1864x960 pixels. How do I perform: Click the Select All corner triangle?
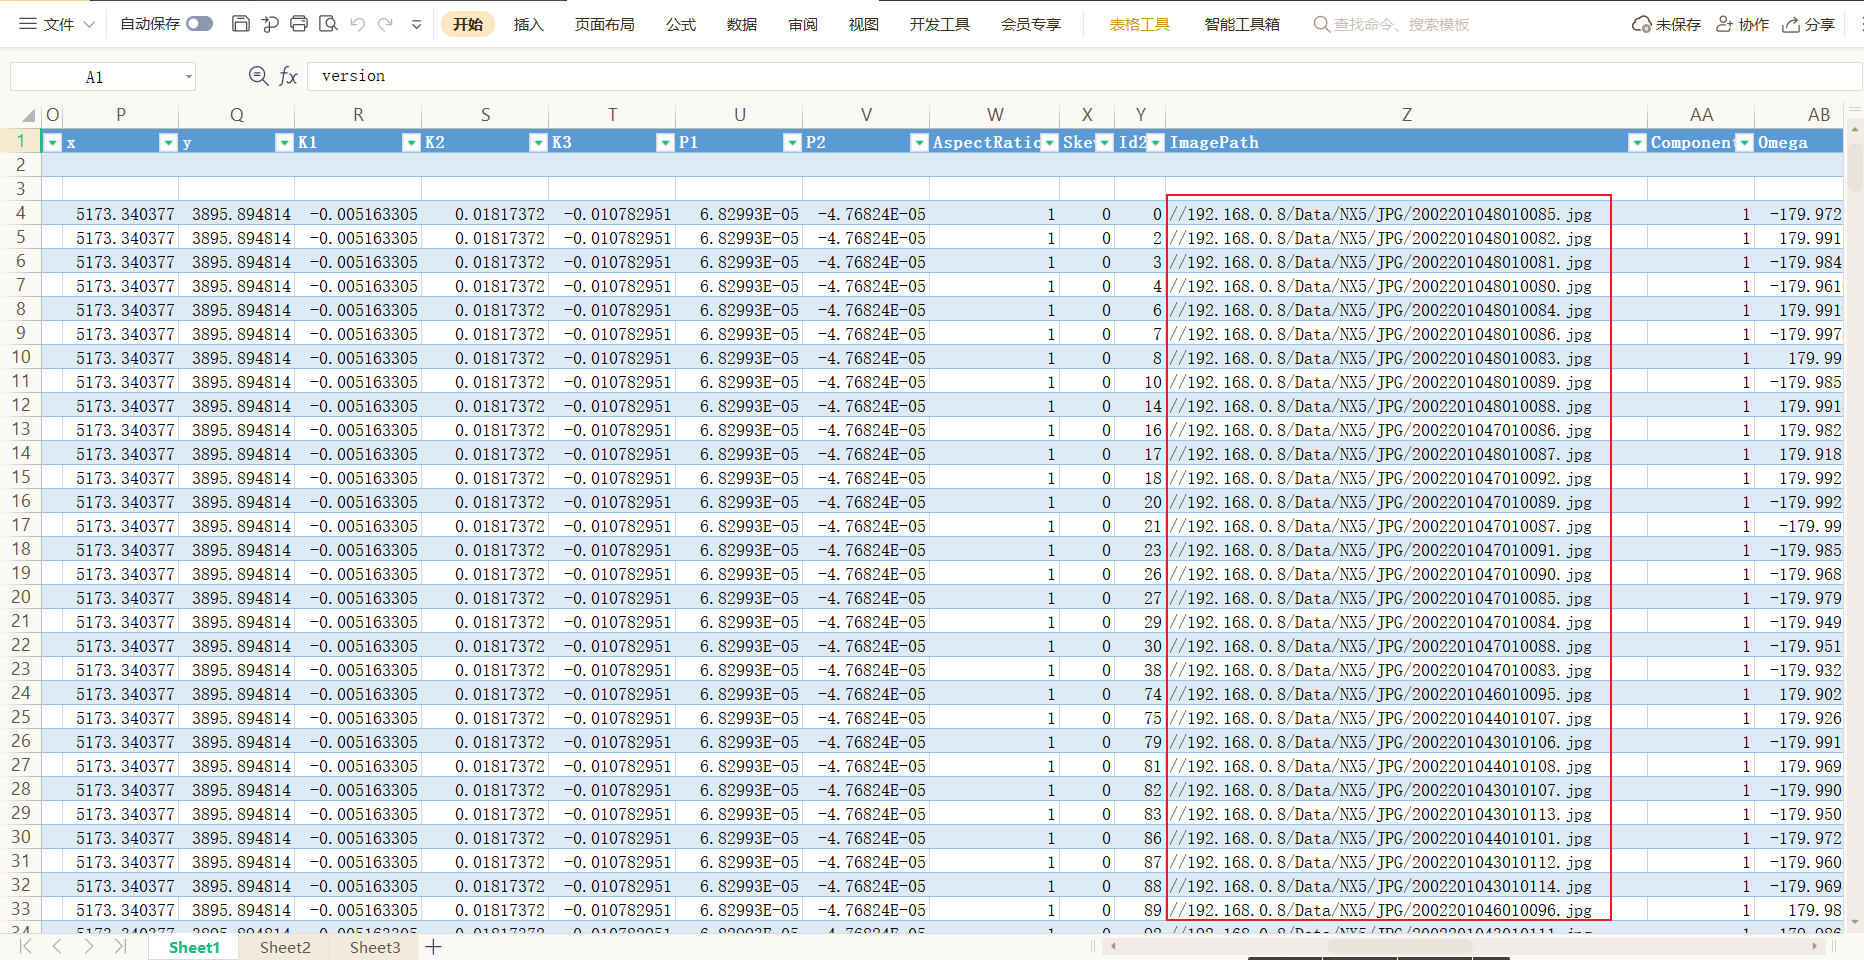click(28, 115)
